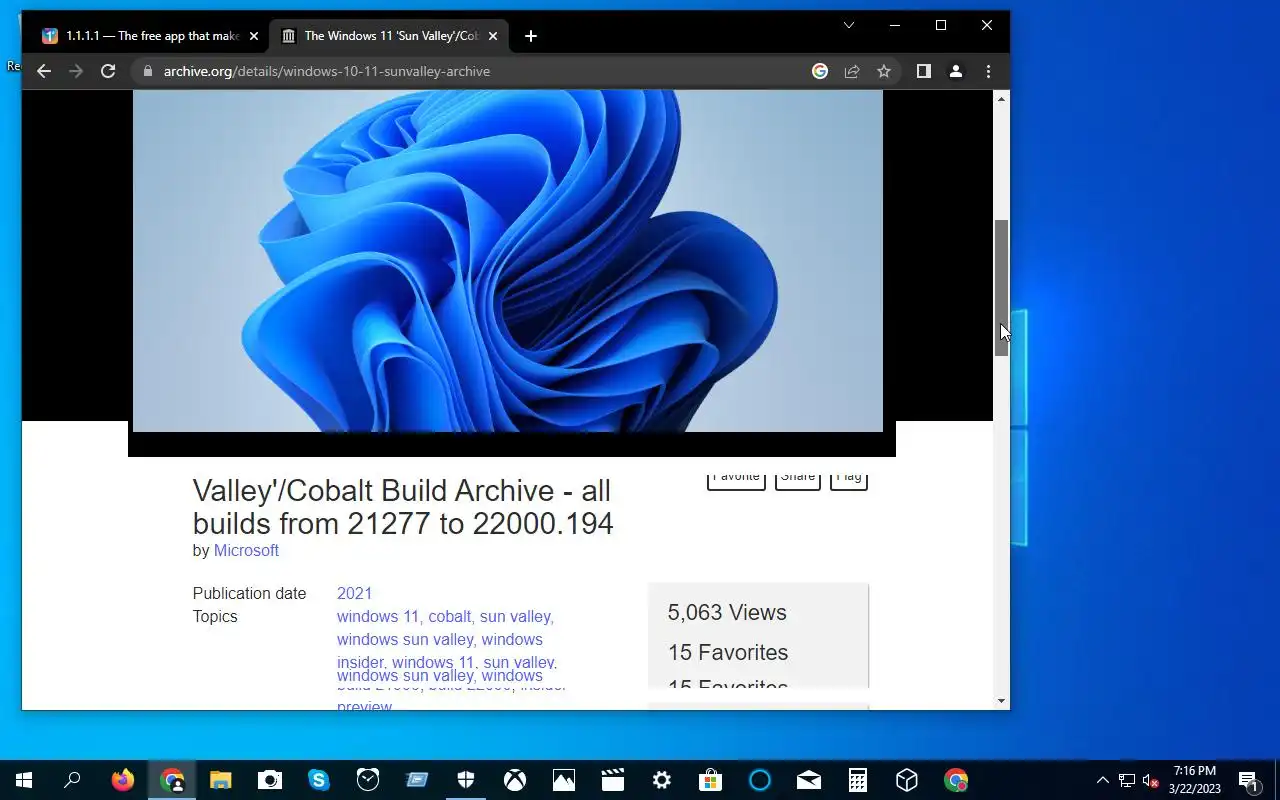
Task: Go back to the previous page
Action: click(43, 71)
